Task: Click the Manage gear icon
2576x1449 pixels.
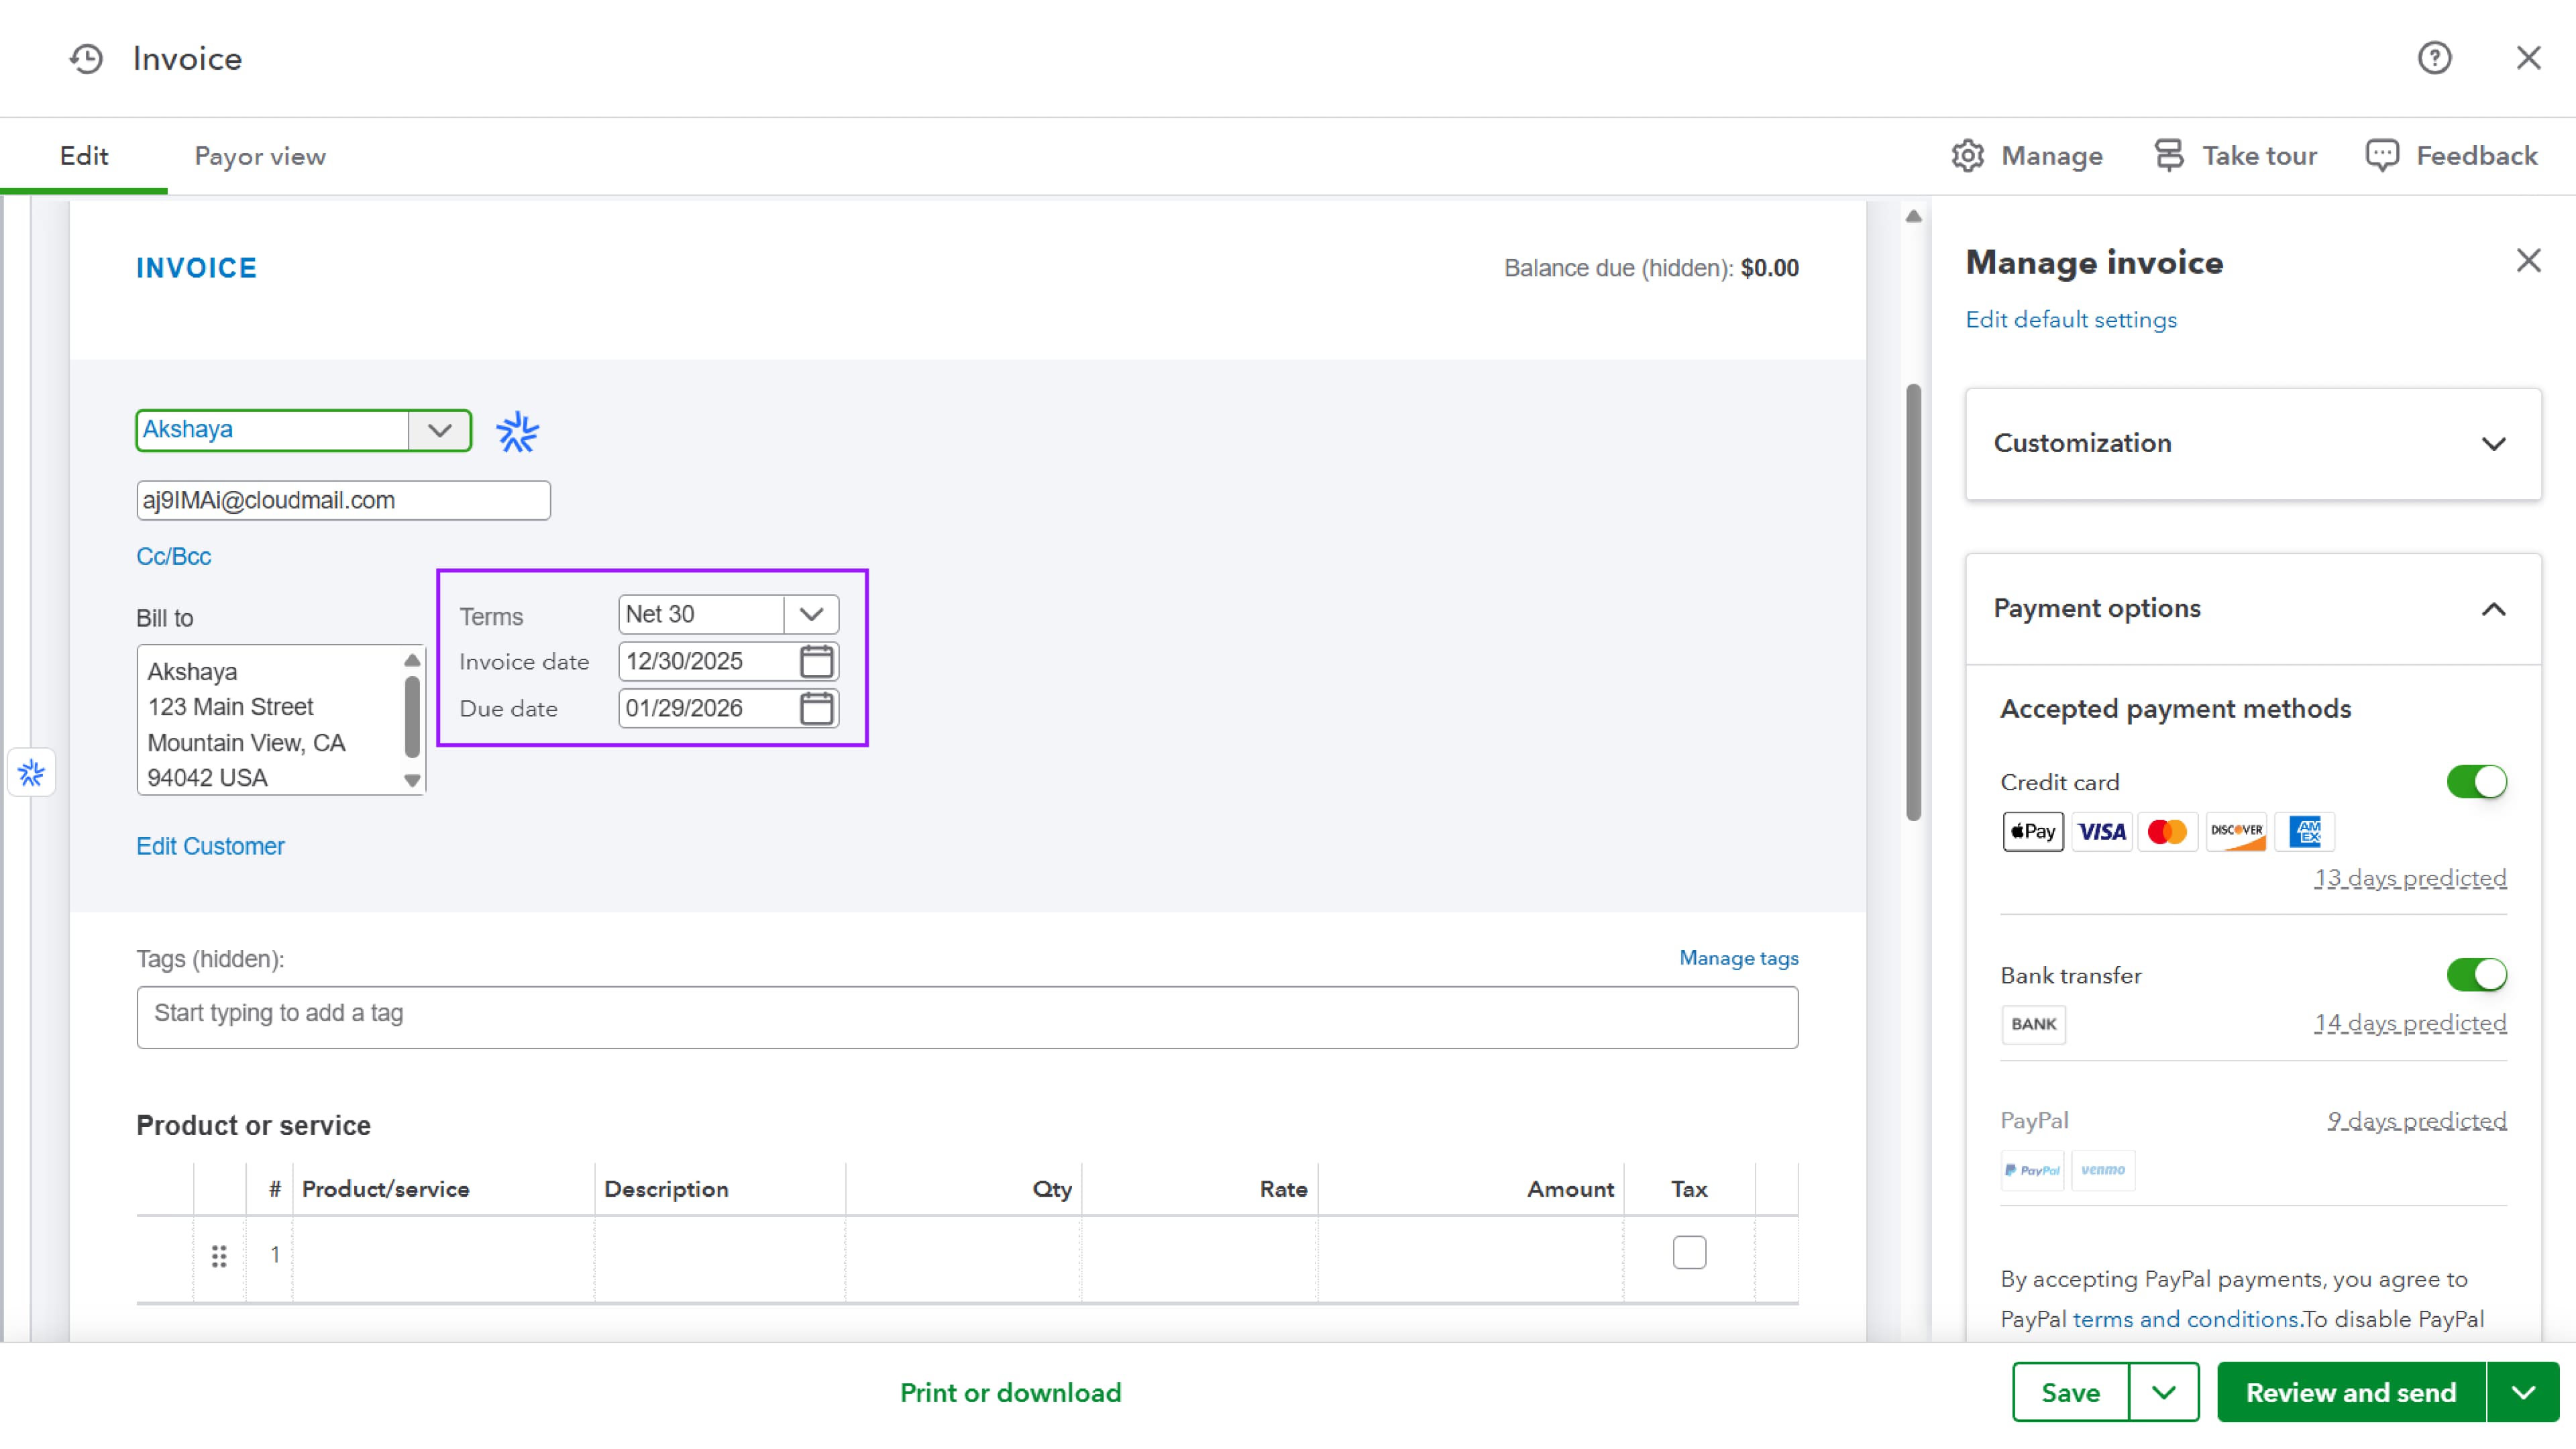Action: click(1967, 156)
